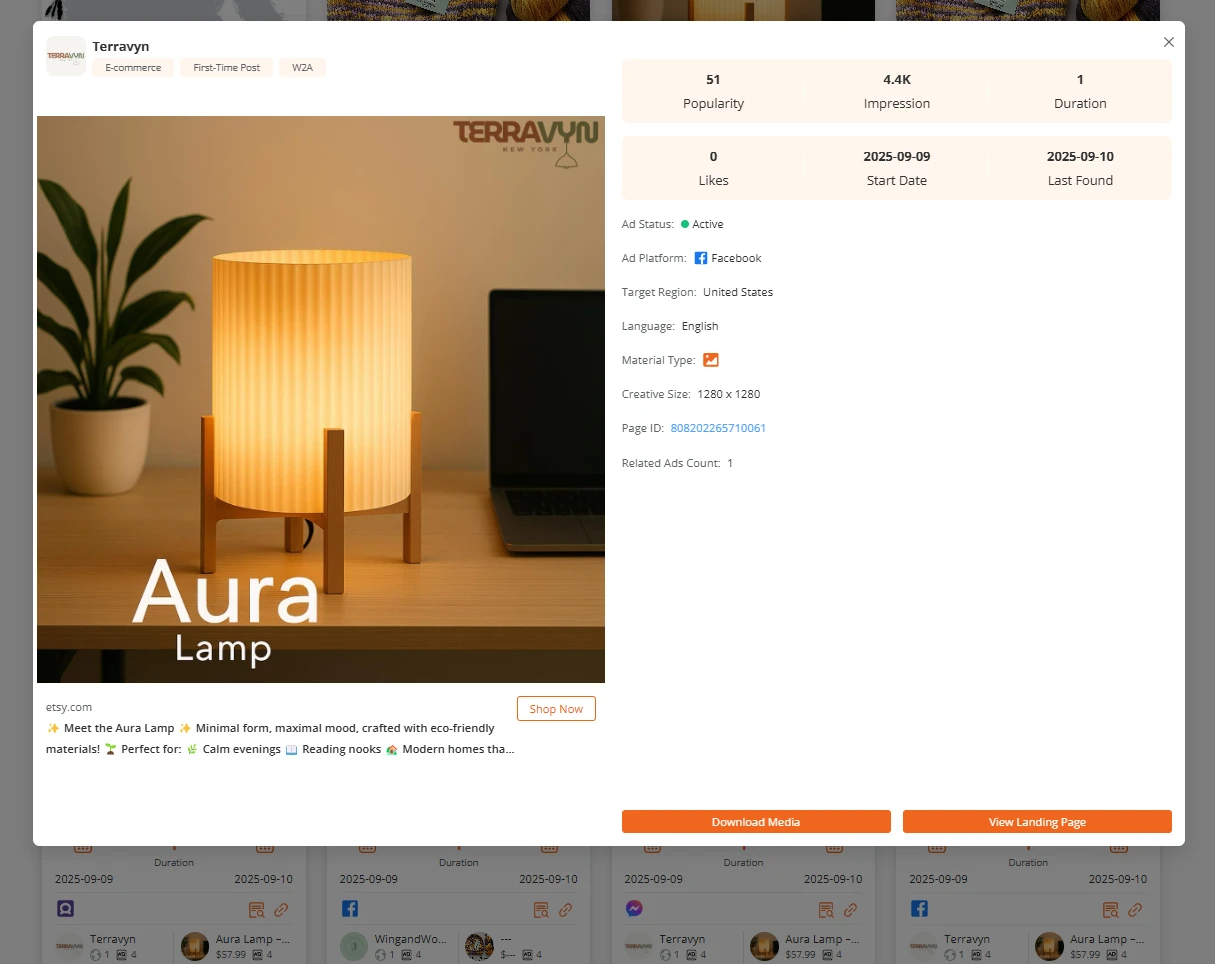Click the etsy.com domain text
1215x964 pixels.
[x=69, y=707]
